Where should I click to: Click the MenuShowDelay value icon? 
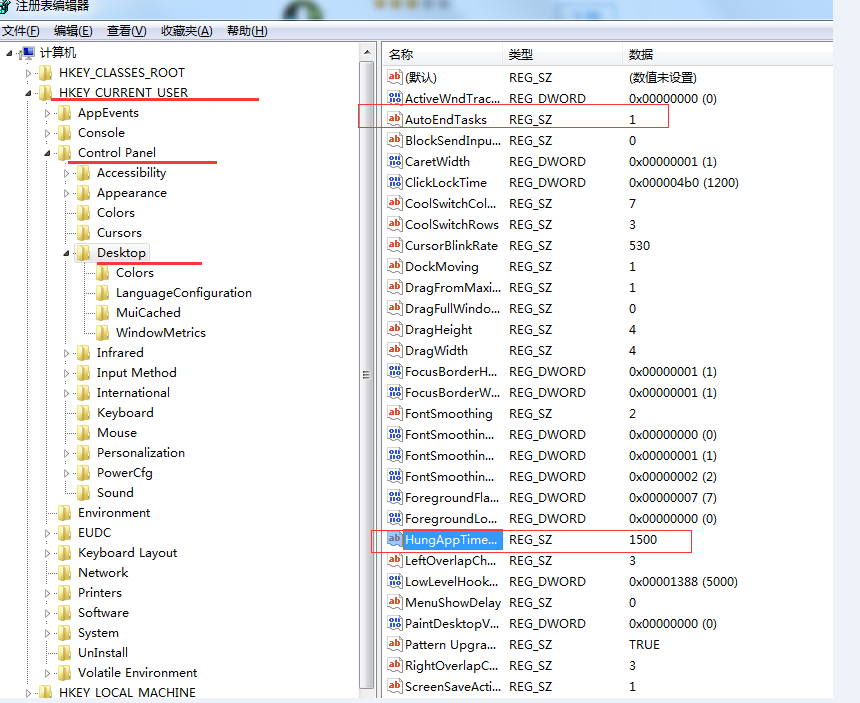[394, 602]
